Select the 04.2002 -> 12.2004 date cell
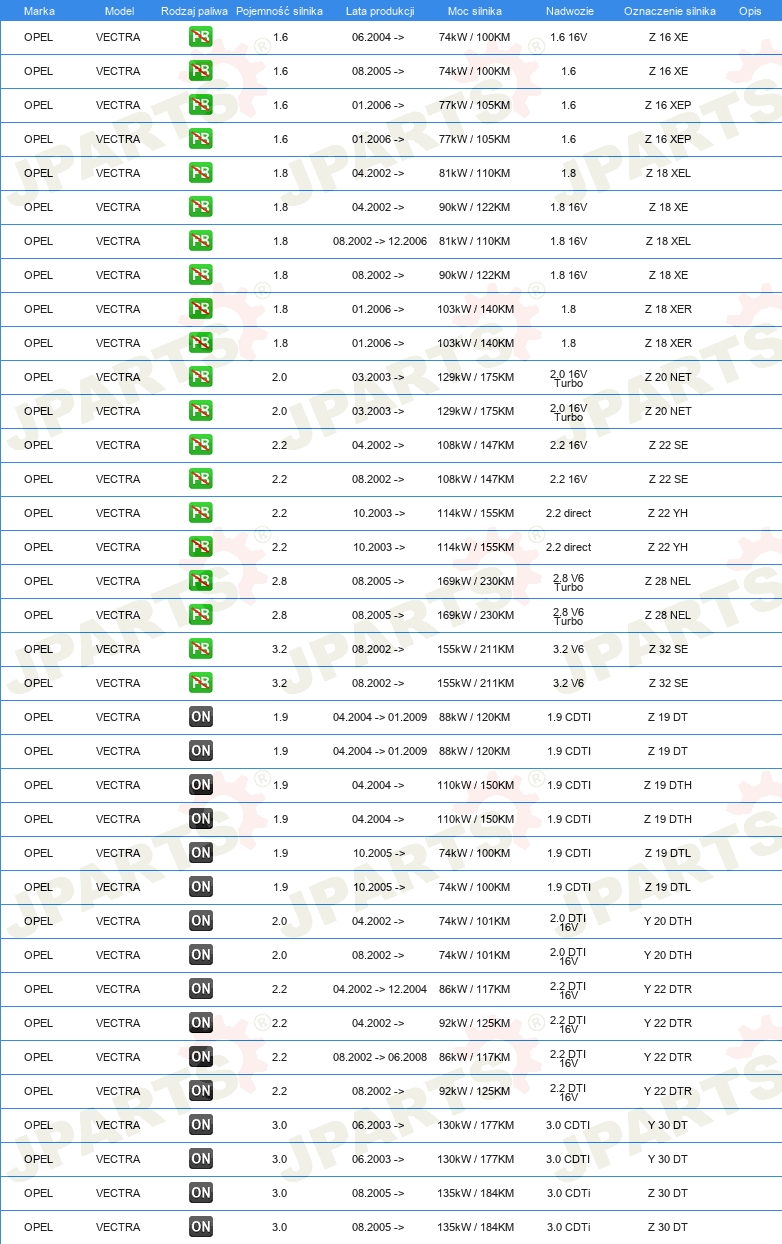Viewport: 782px width, 1244px height. pos(380,989)
